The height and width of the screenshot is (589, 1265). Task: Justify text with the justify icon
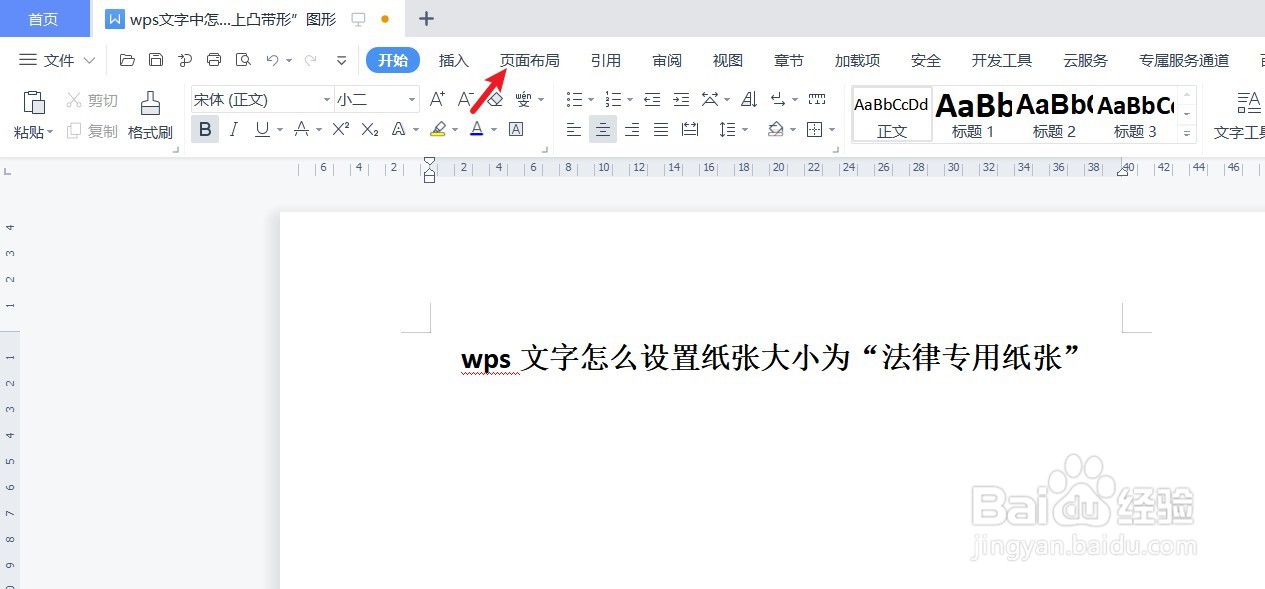[661, 129]
